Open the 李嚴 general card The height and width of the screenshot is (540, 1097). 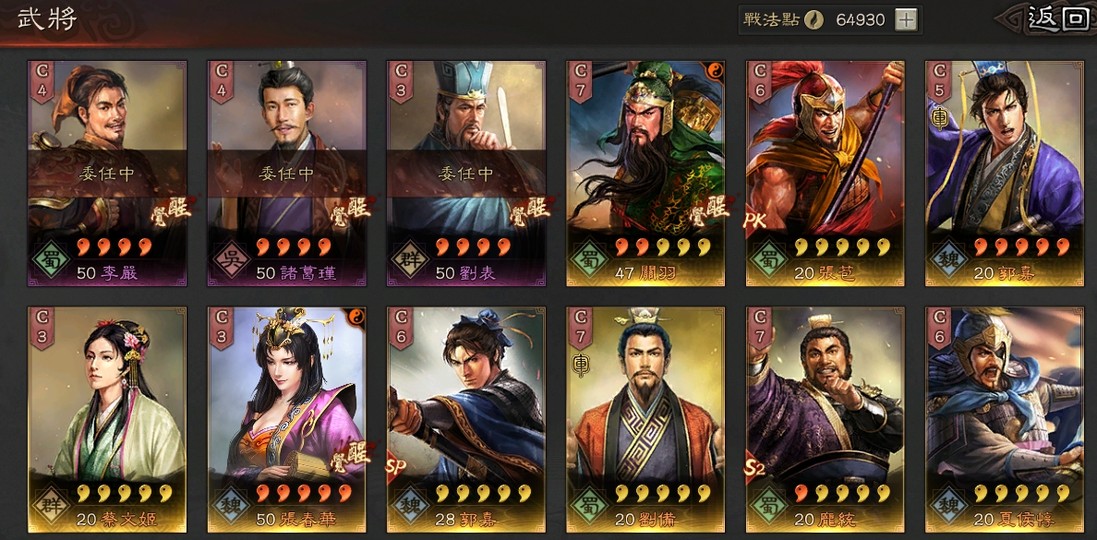(x=107, y=173)
